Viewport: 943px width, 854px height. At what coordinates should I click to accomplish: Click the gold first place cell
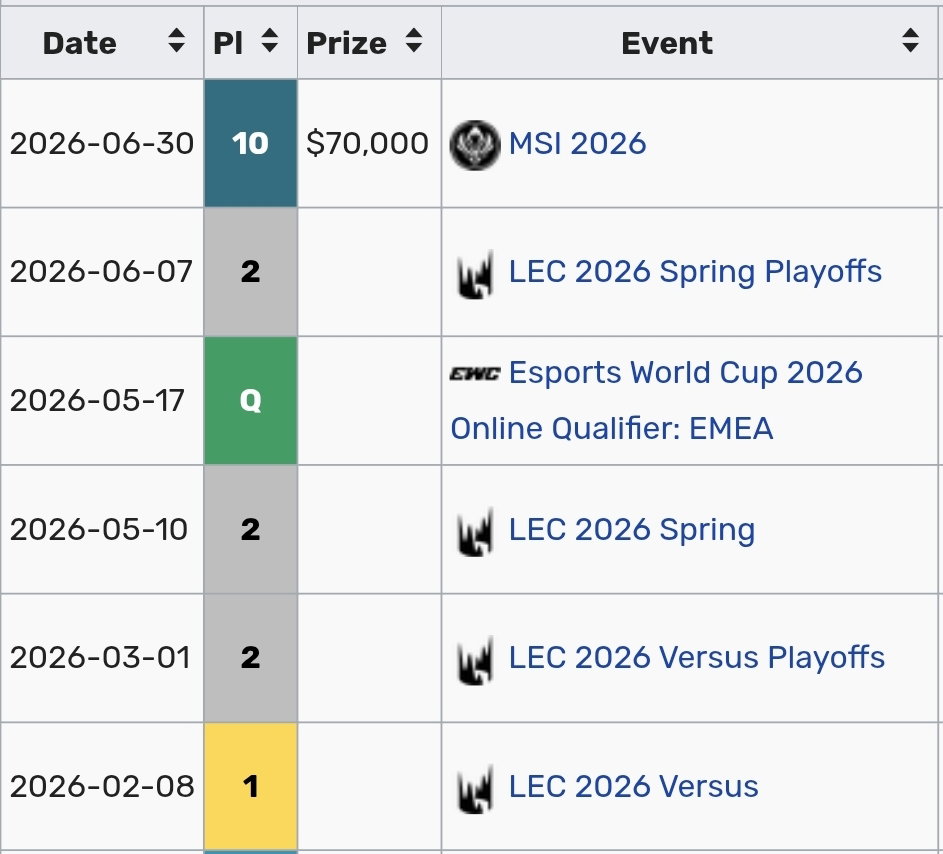[251, 786]
